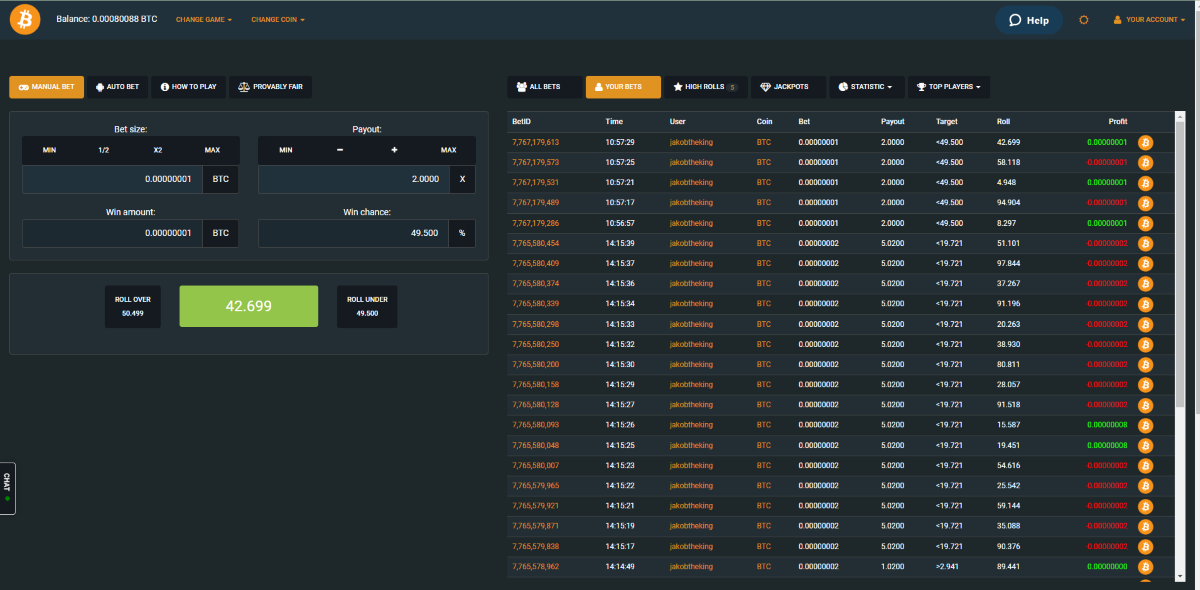Open the Chat side tab
The image size is (1200, 590).
(x=7, y=487)
